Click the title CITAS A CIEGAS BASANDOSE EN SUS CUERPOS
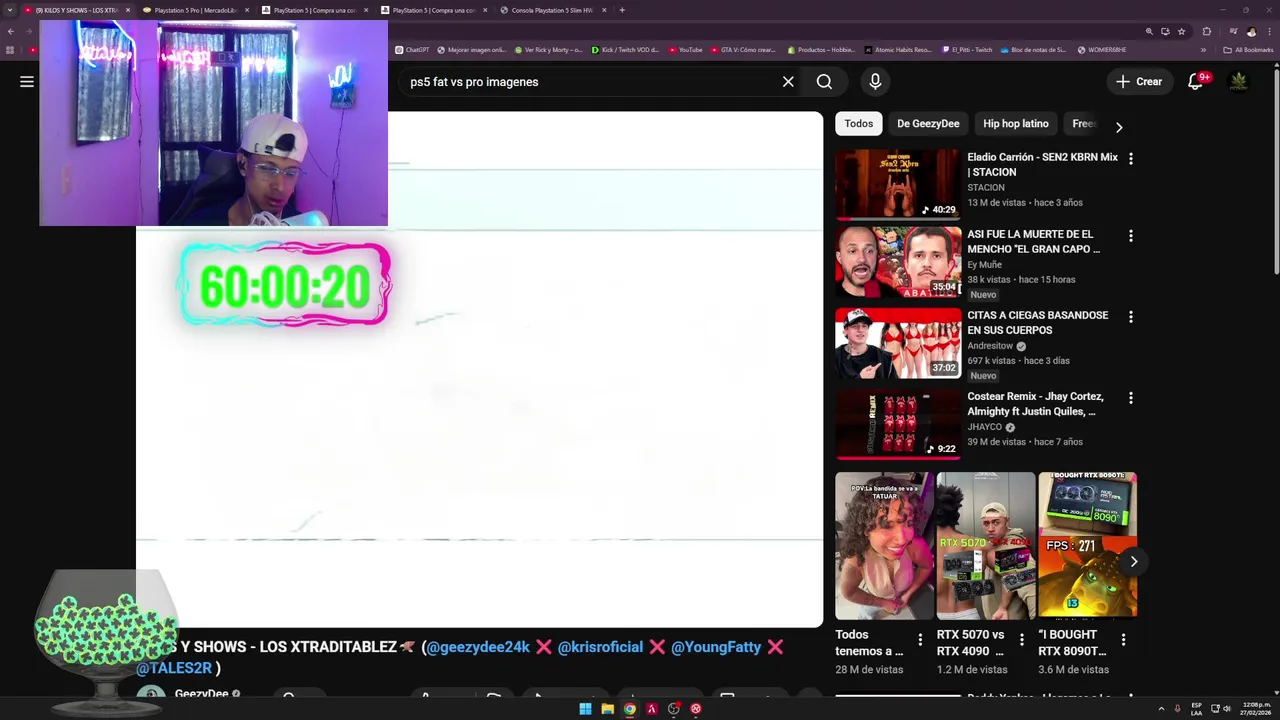Screen dimensions: 1280x720 click(1037, 323)
